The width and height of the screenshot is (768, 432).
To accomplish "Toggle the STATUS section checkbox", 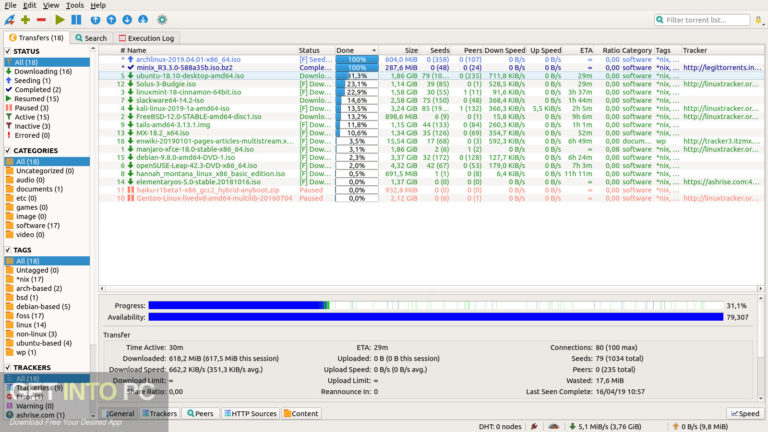I will click(x=9, y=51).
